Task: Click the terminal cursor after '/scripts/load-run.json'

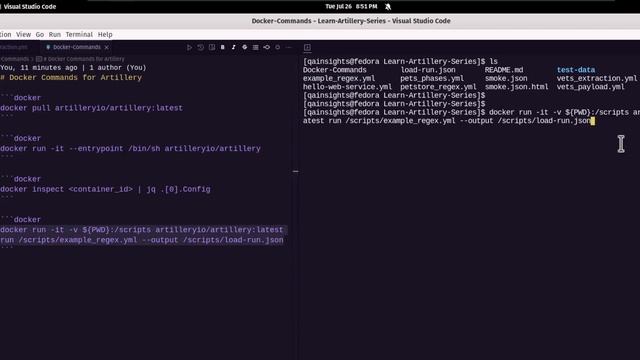Action: tap(593, 121)
